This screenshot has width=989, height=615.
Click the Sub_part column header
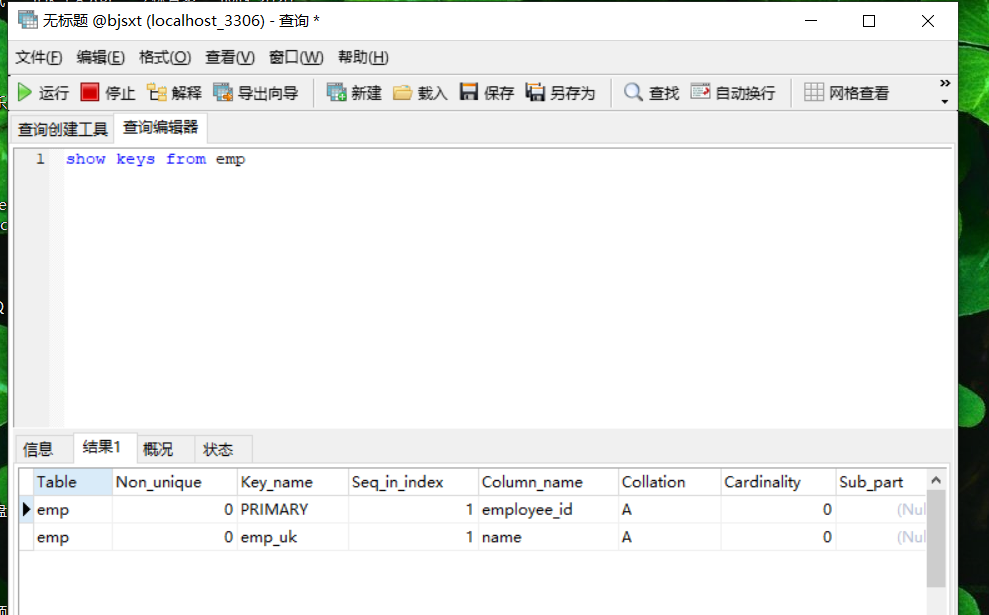click(881, 482)
